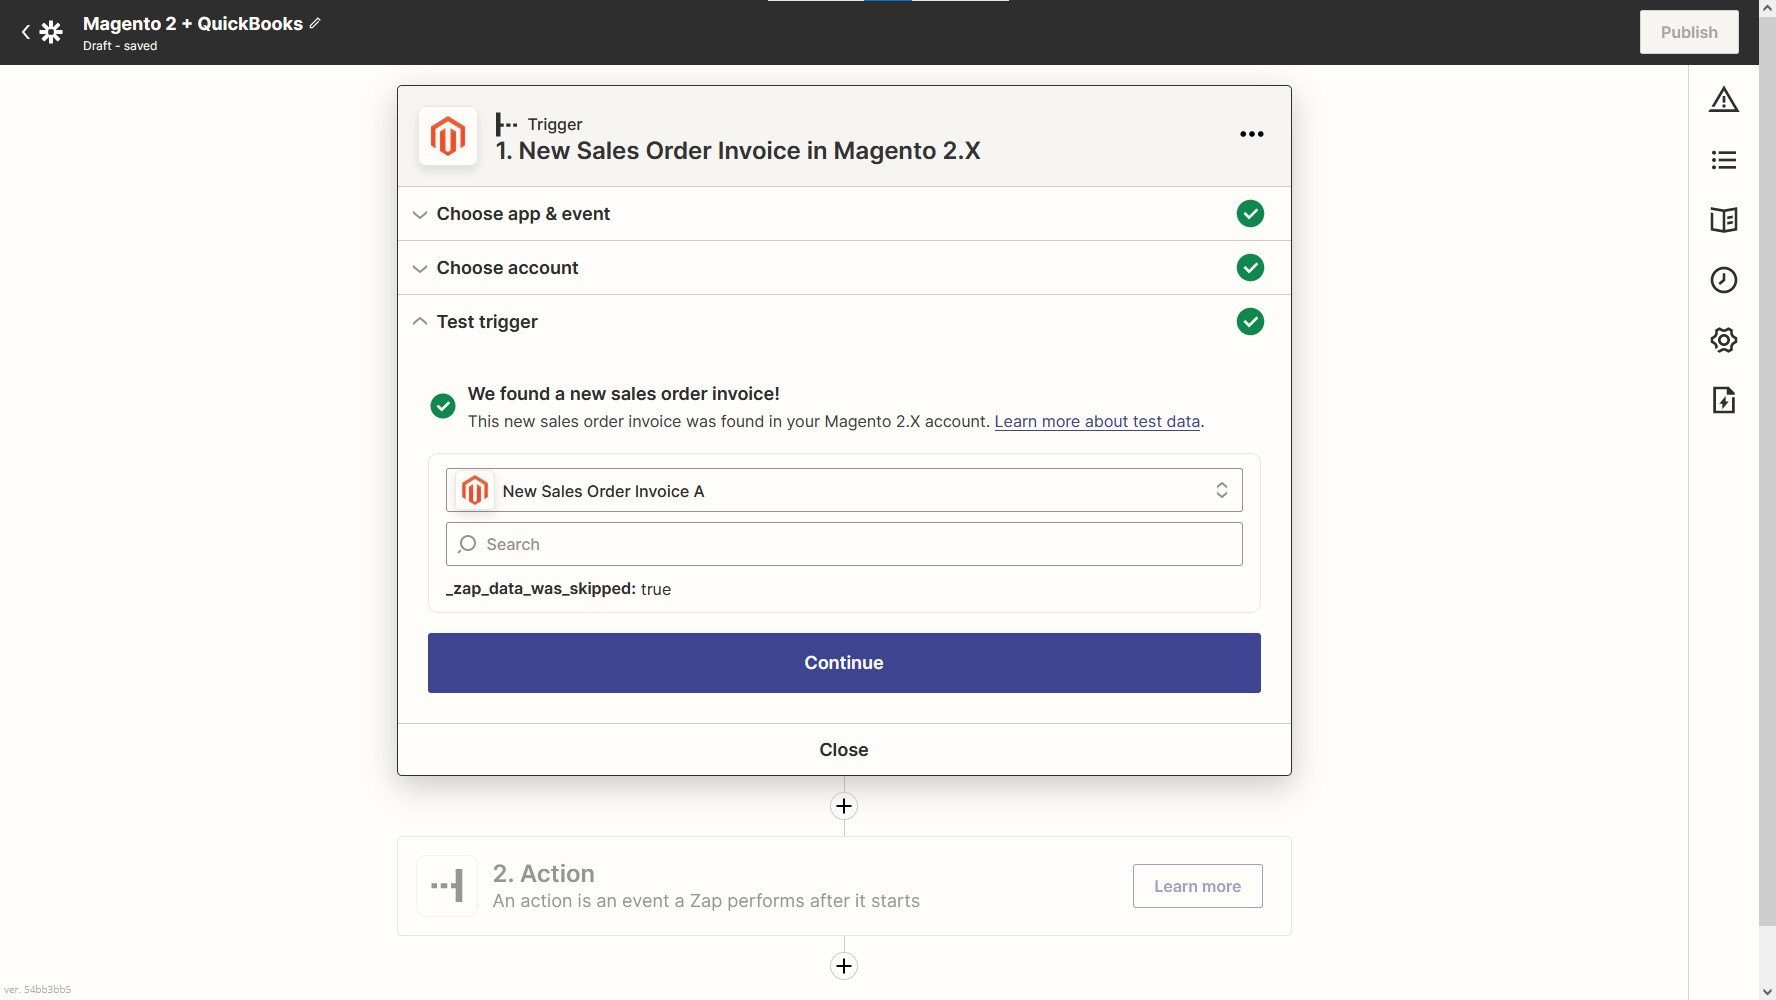Open the Zapier asterisk logo
Image resolution: width=1776 pixels, height=1000 pixels.
tap(51, 32)
